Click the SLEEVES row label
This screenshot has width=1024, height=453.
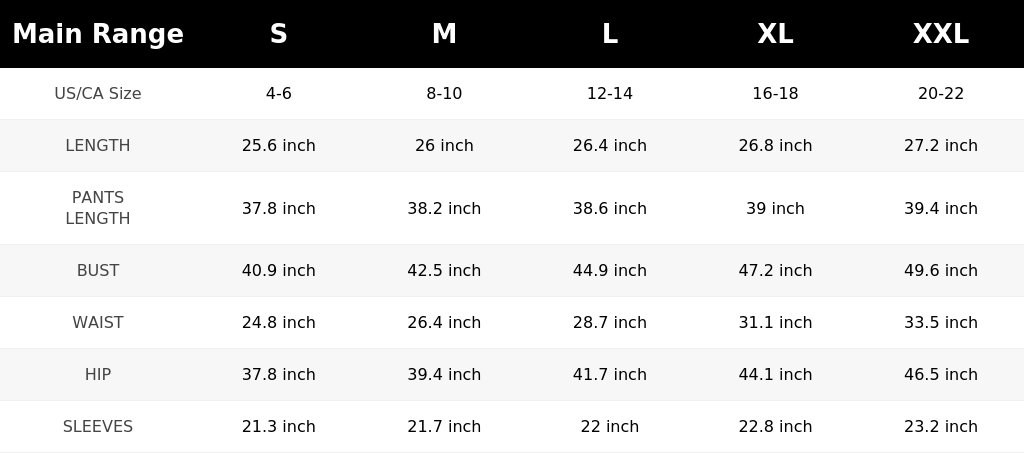click(x=98, y=426)
